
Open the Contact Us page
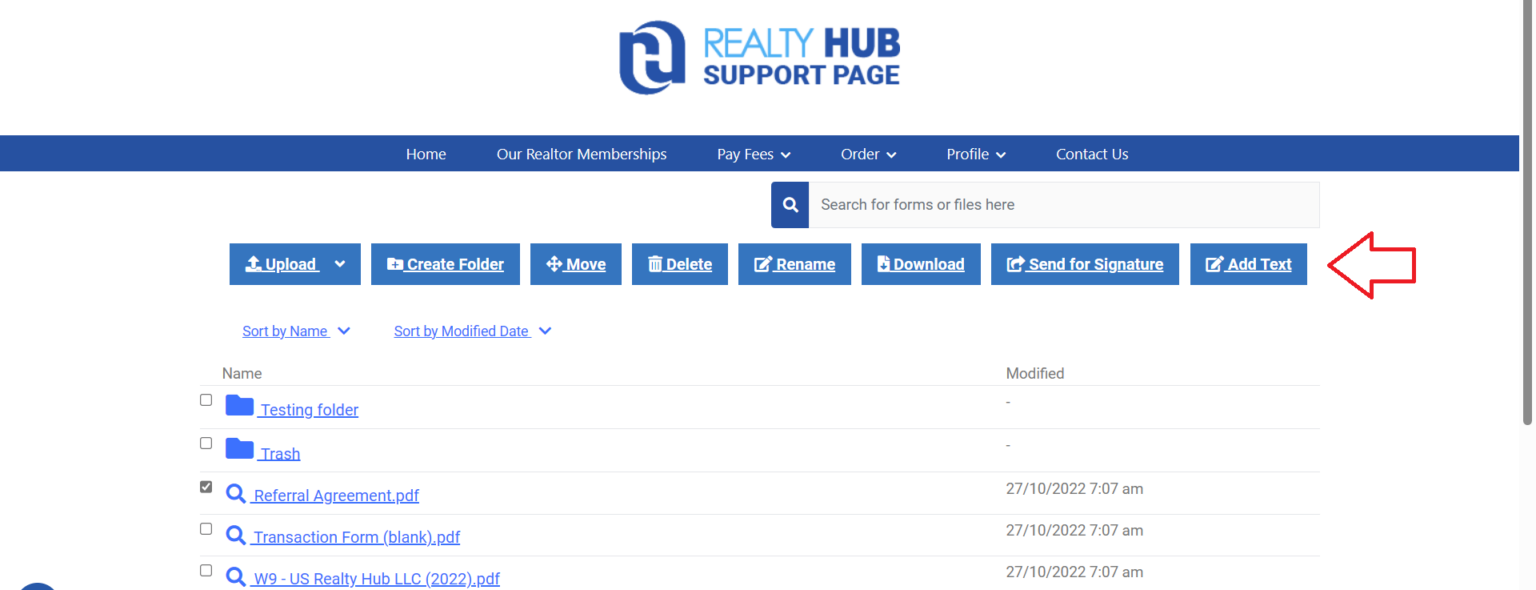[1092, 154]
